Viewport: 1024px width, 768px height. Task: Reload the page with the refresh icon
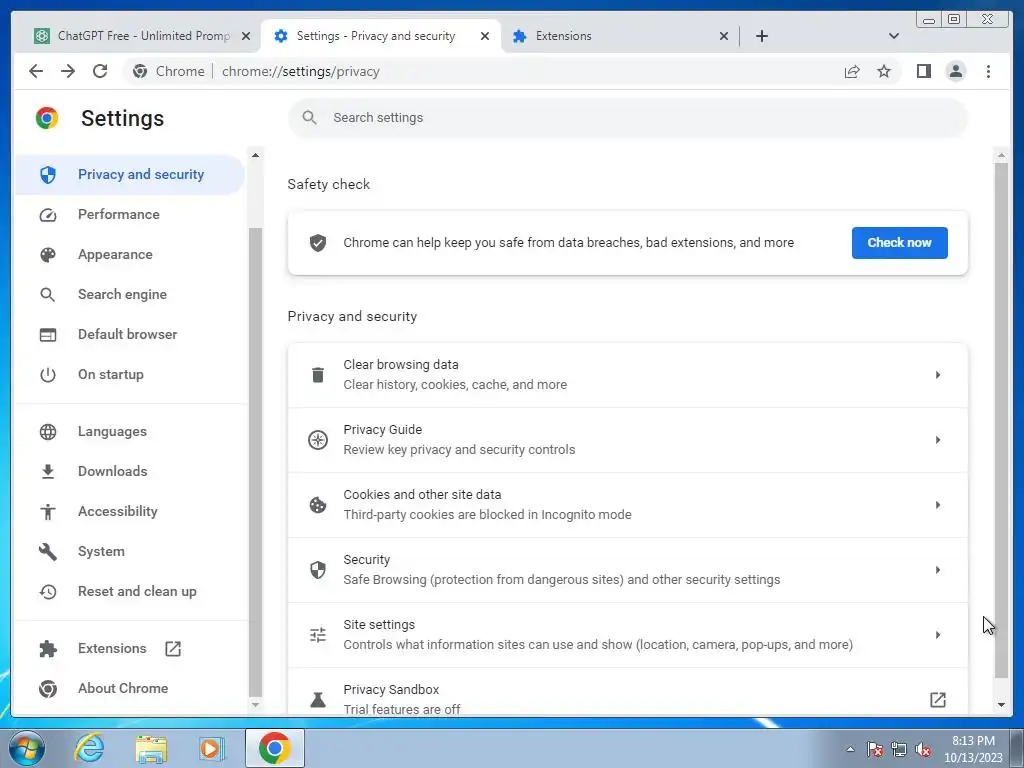(x=100, y=71)
